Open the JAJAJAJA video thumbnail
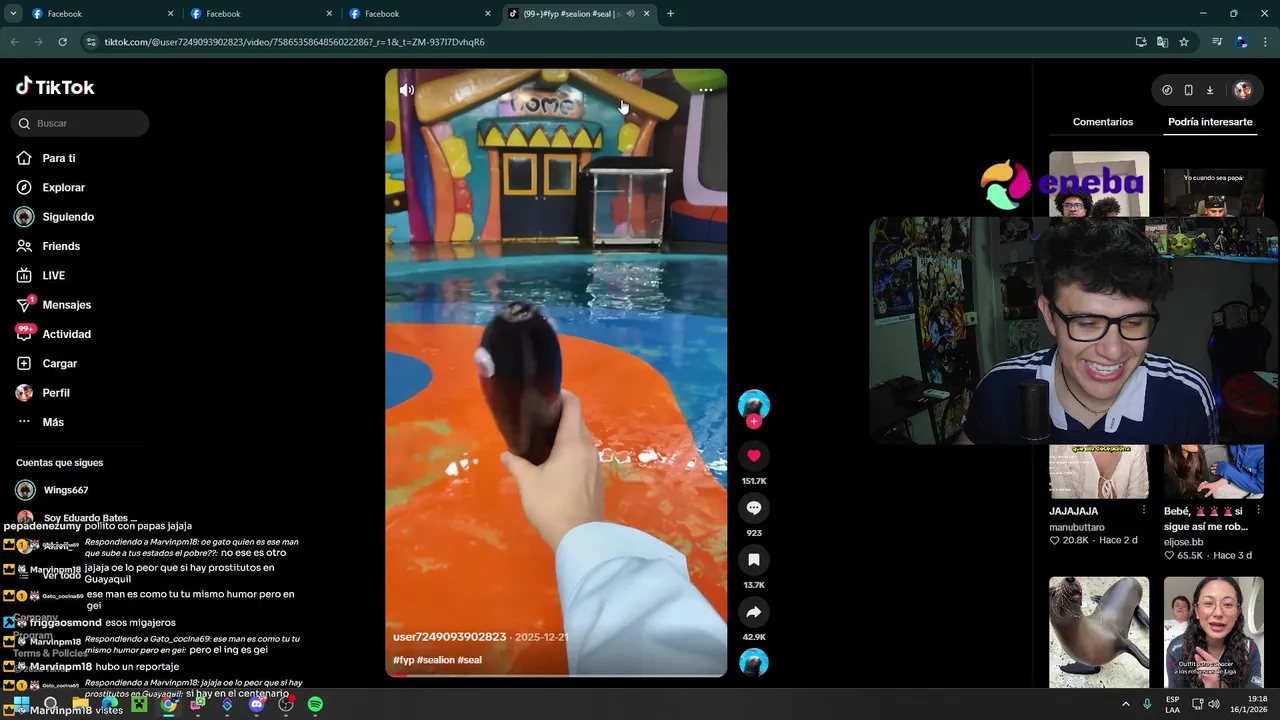 coord(1099,471)
